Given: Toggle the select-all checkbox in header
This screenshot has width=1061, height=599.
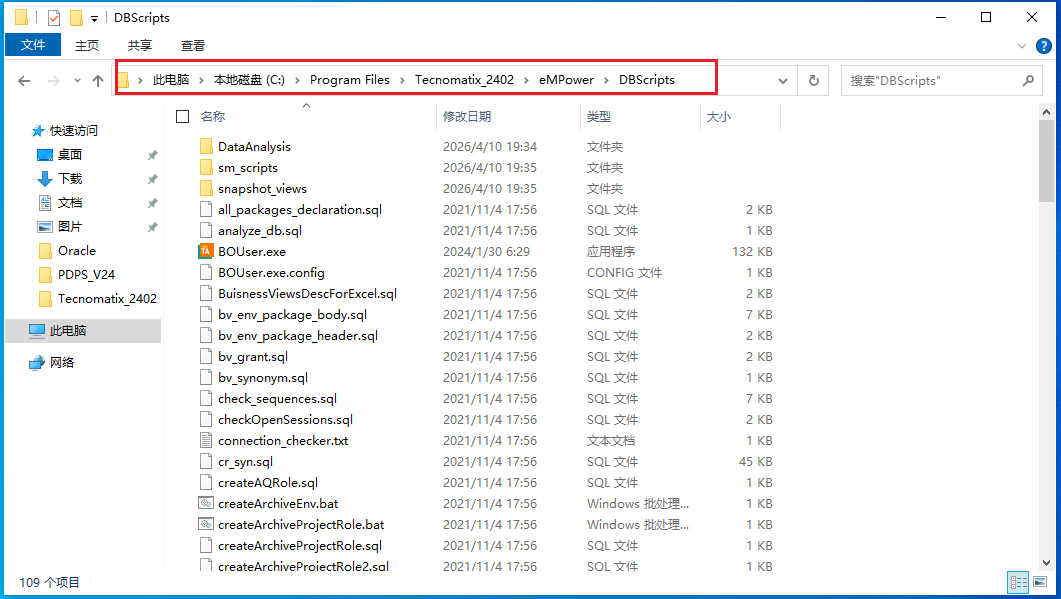Looking at the screenshot, I should point(182,117).
